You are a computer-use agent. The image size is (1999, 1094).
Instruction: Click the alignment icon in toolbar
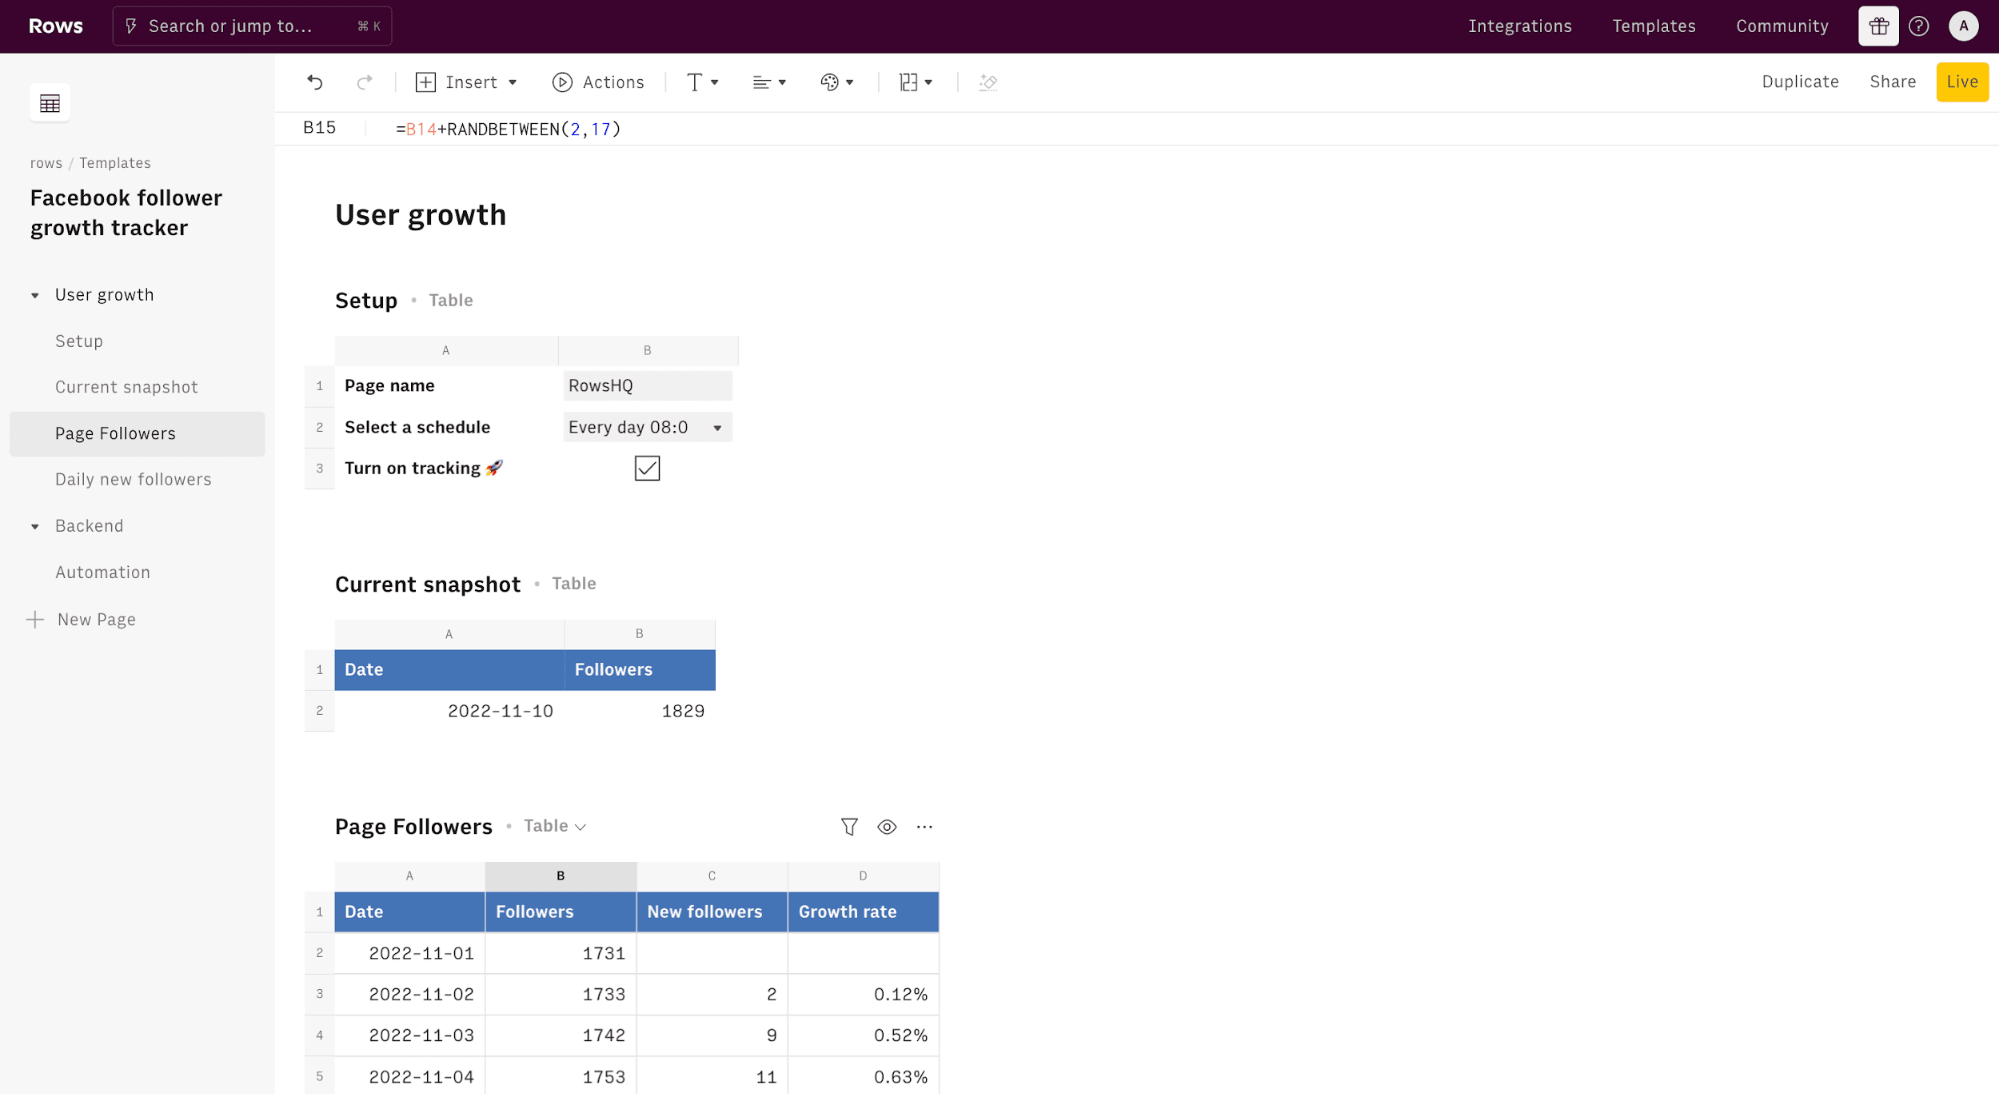(769, 82)
